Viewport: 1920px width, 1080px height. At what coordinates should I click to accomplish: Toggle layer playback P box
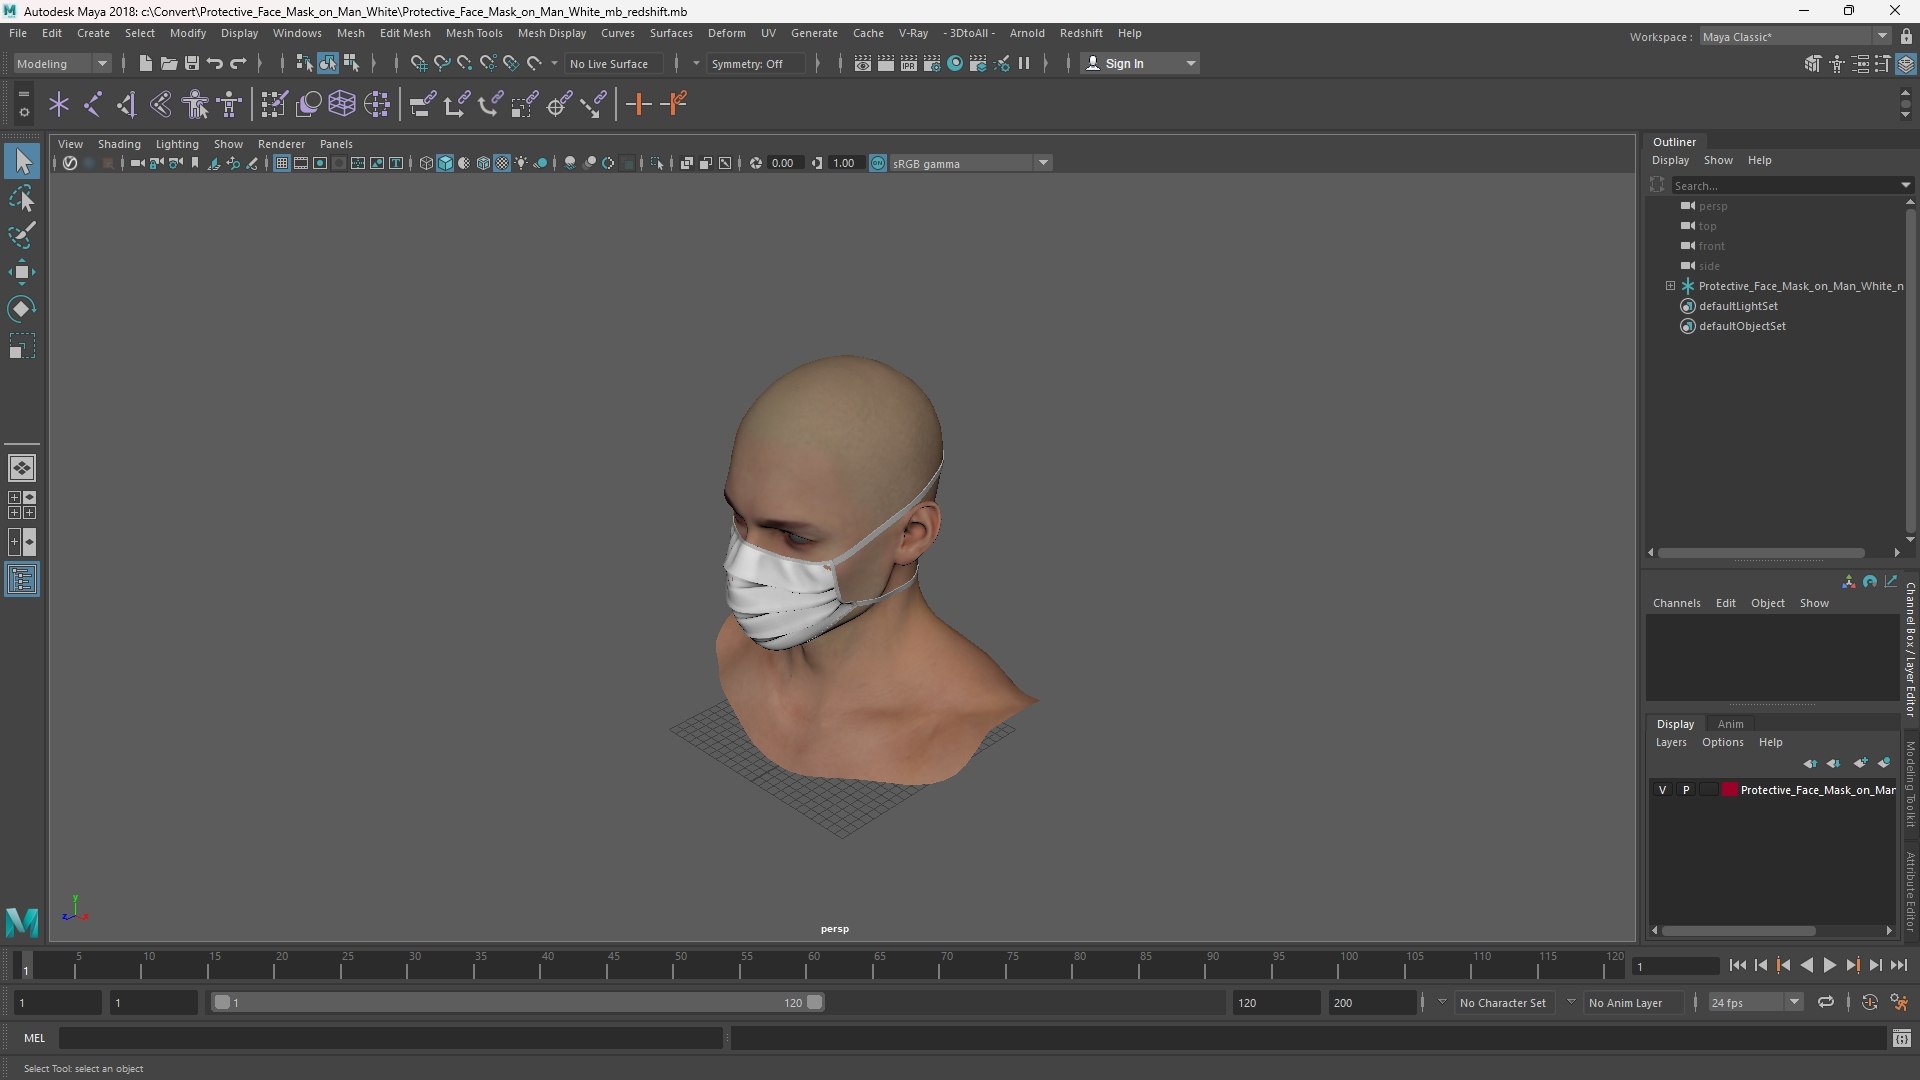[x=1686, y=790]
